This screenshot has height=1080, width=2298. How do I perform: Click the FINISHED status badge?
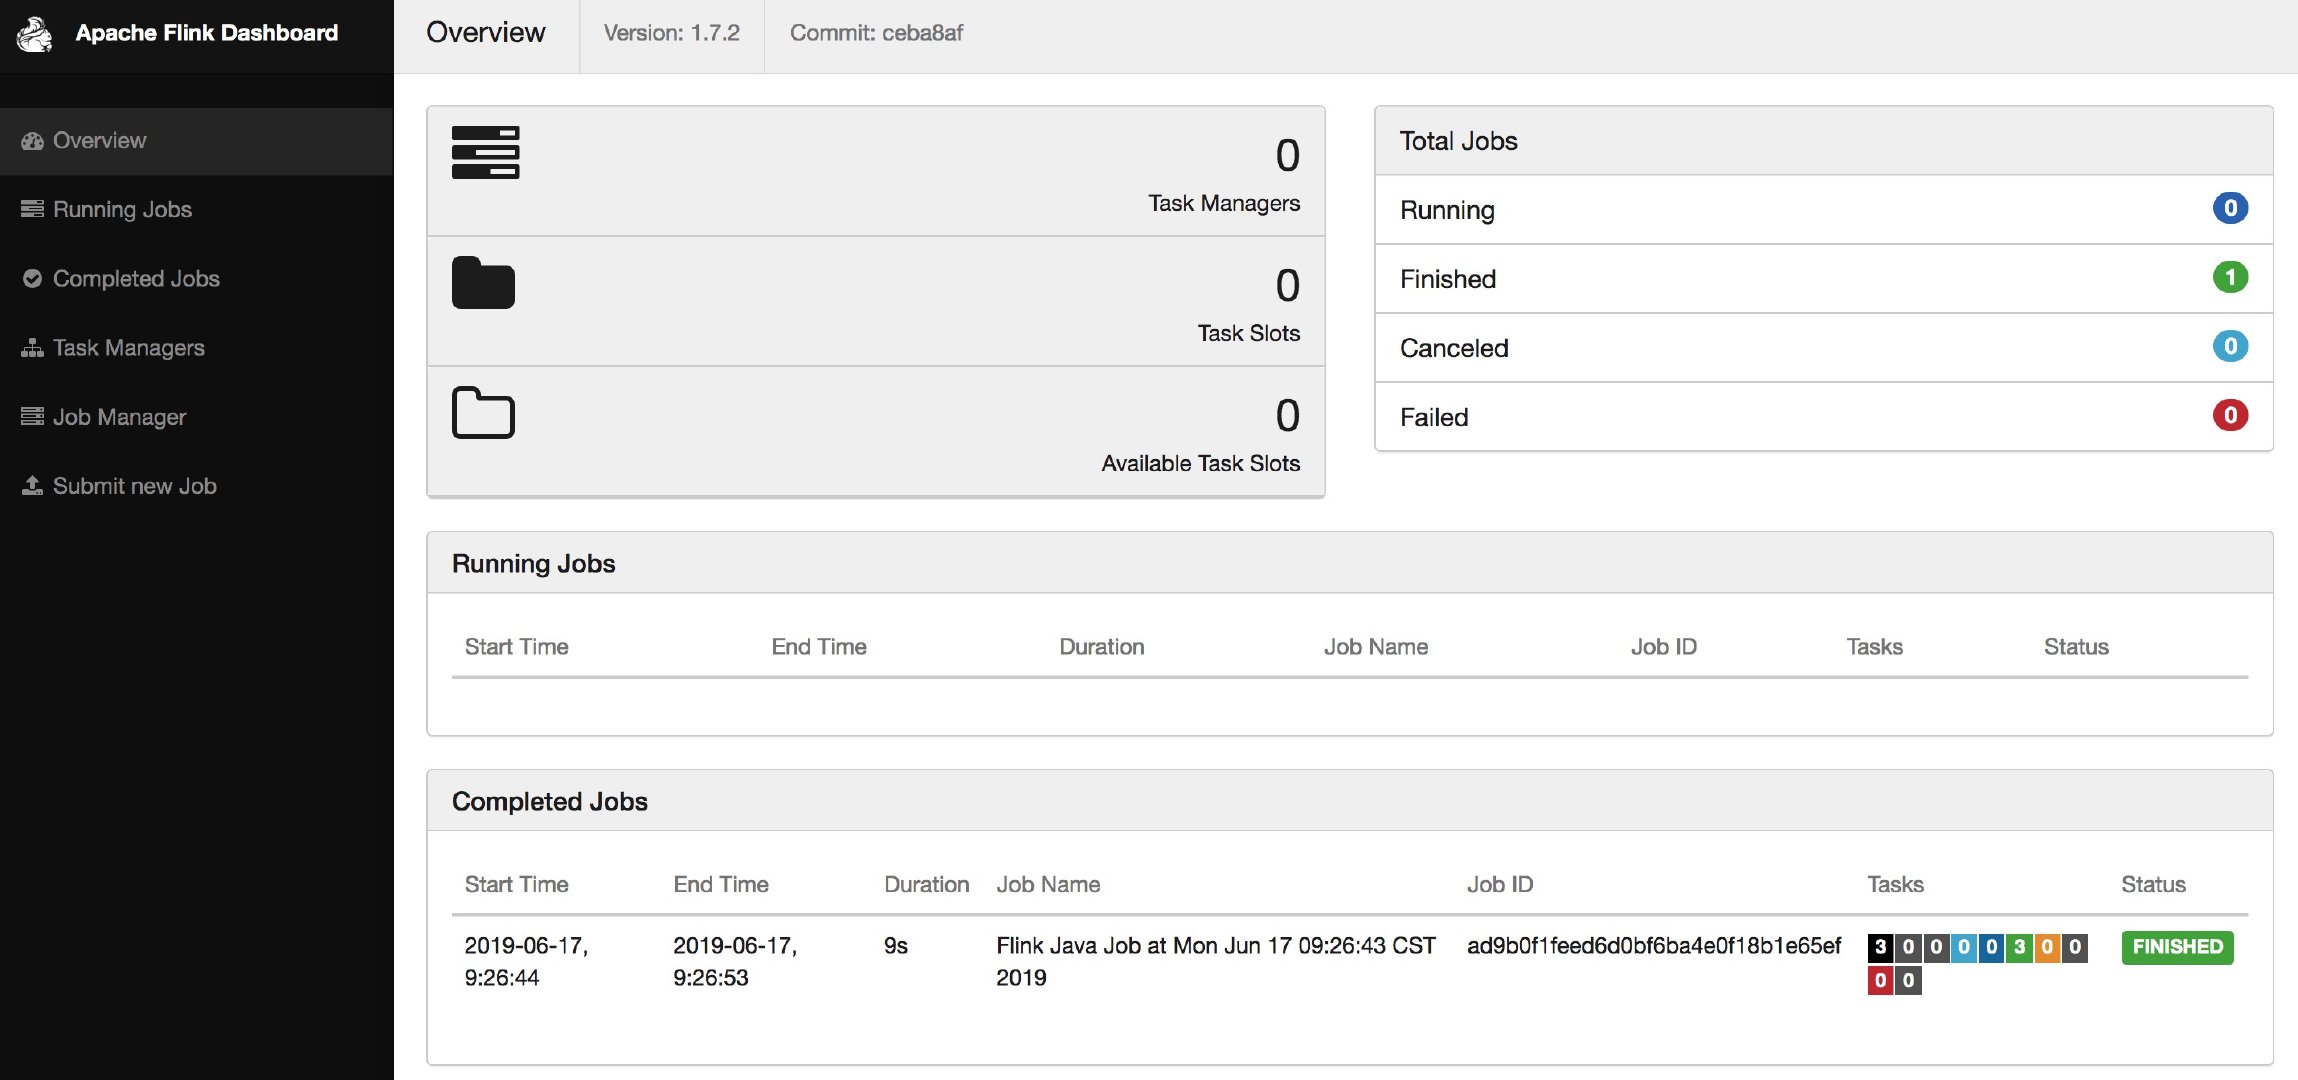(2176, 946)
